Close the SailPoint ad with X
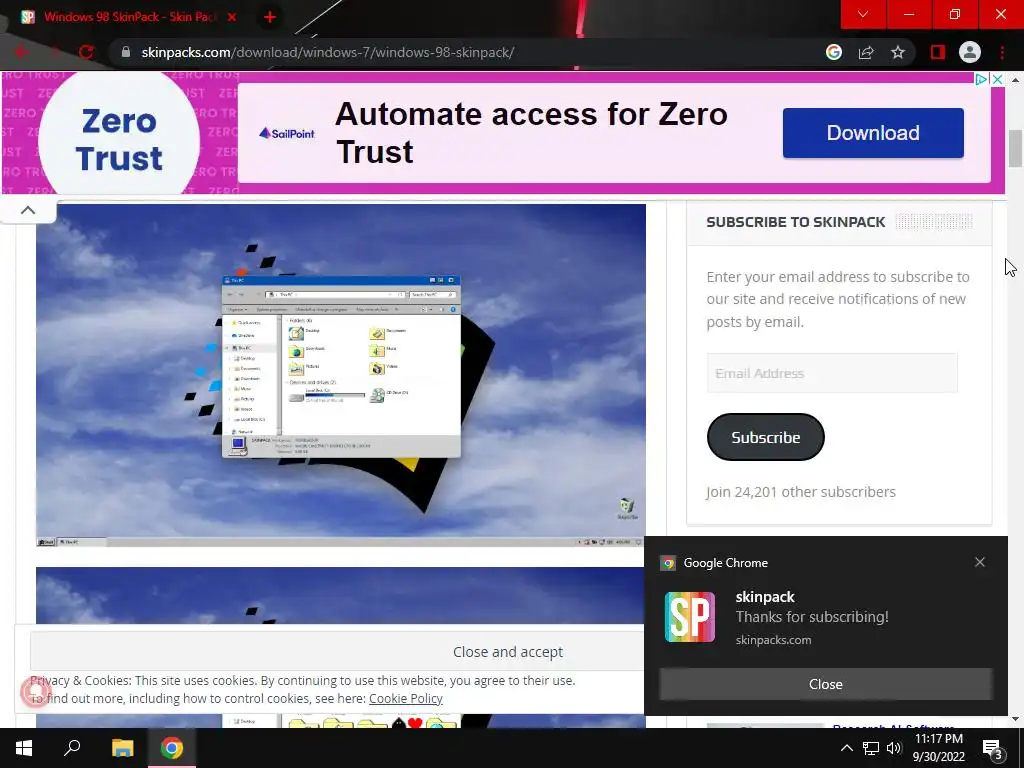 pos(997,79)
